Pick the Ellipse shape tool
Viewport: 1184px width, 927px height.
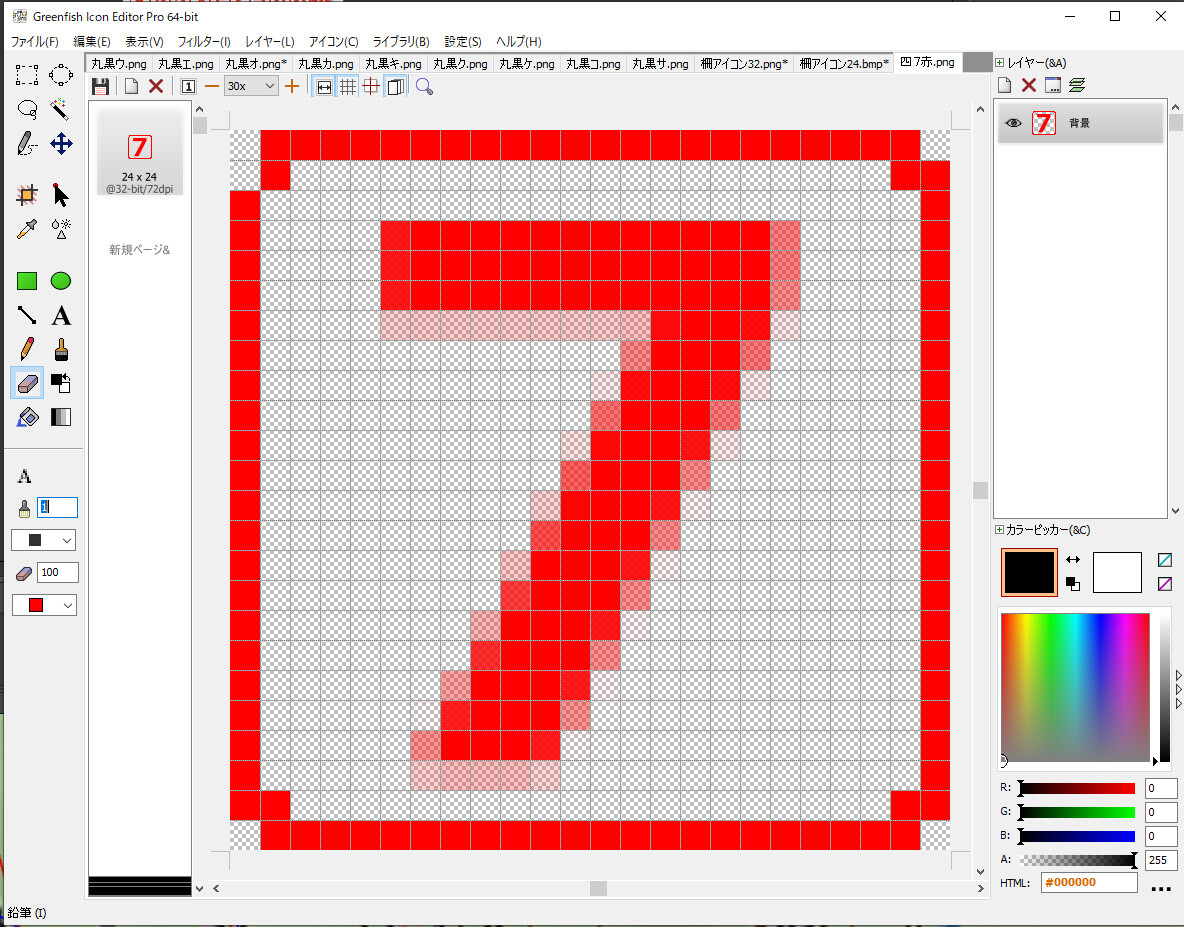coord(61,282)
